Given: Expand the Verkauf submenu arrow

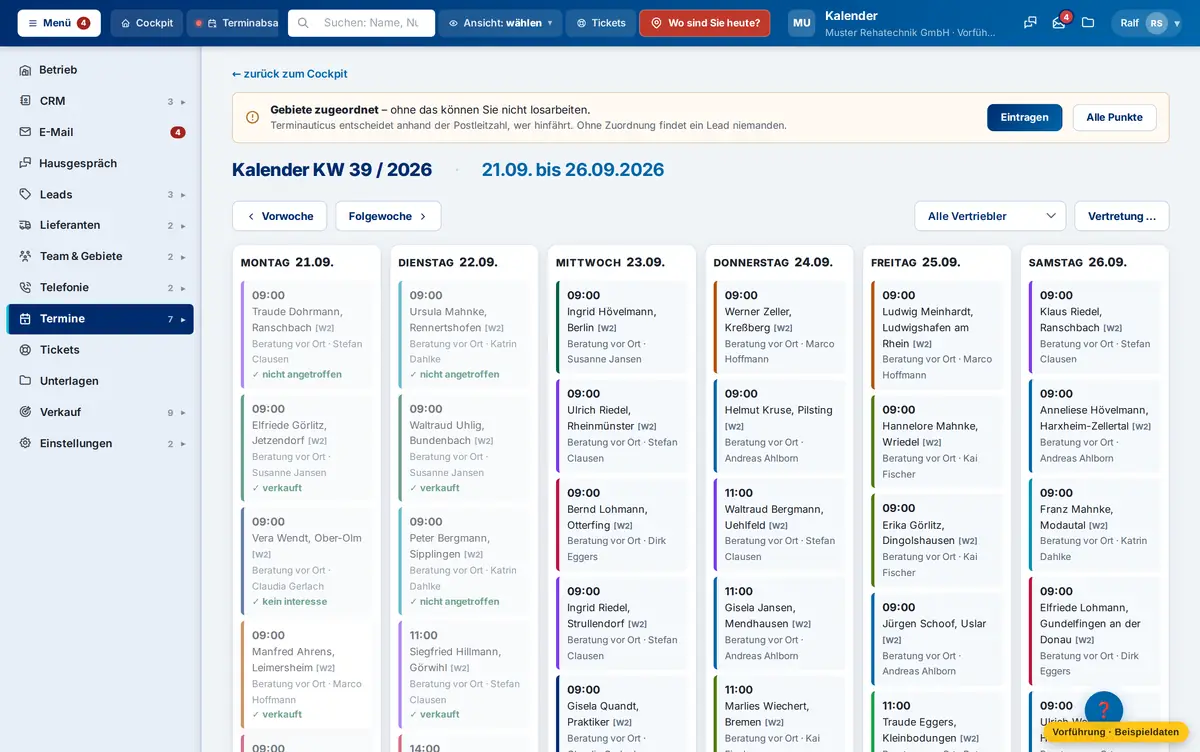Looking at the screenshot, I should pos(183,413).
